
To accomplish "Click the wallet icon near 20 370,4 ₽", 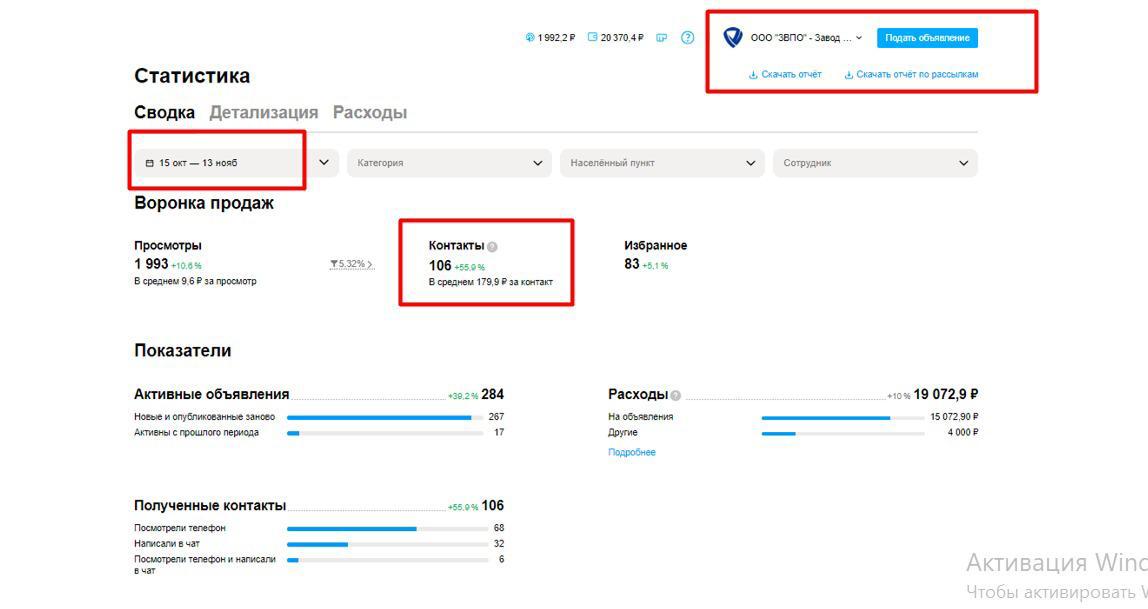I will (x=592, y=37).
